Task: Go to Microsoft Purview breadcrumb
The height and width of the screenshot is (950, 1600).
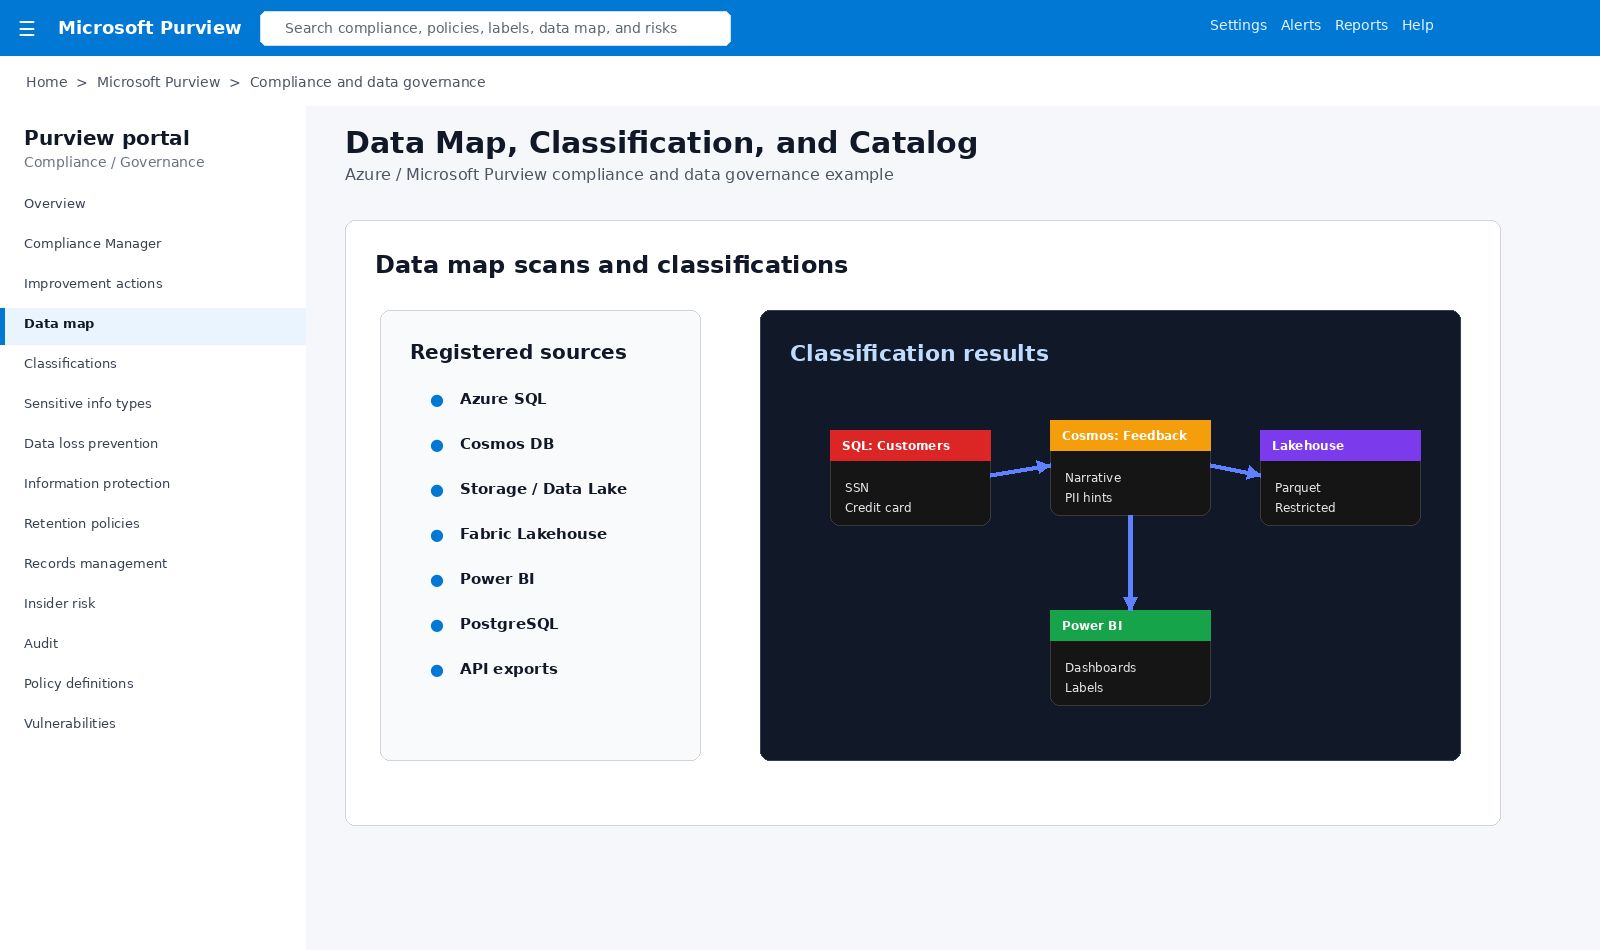Action: [158, 82]
